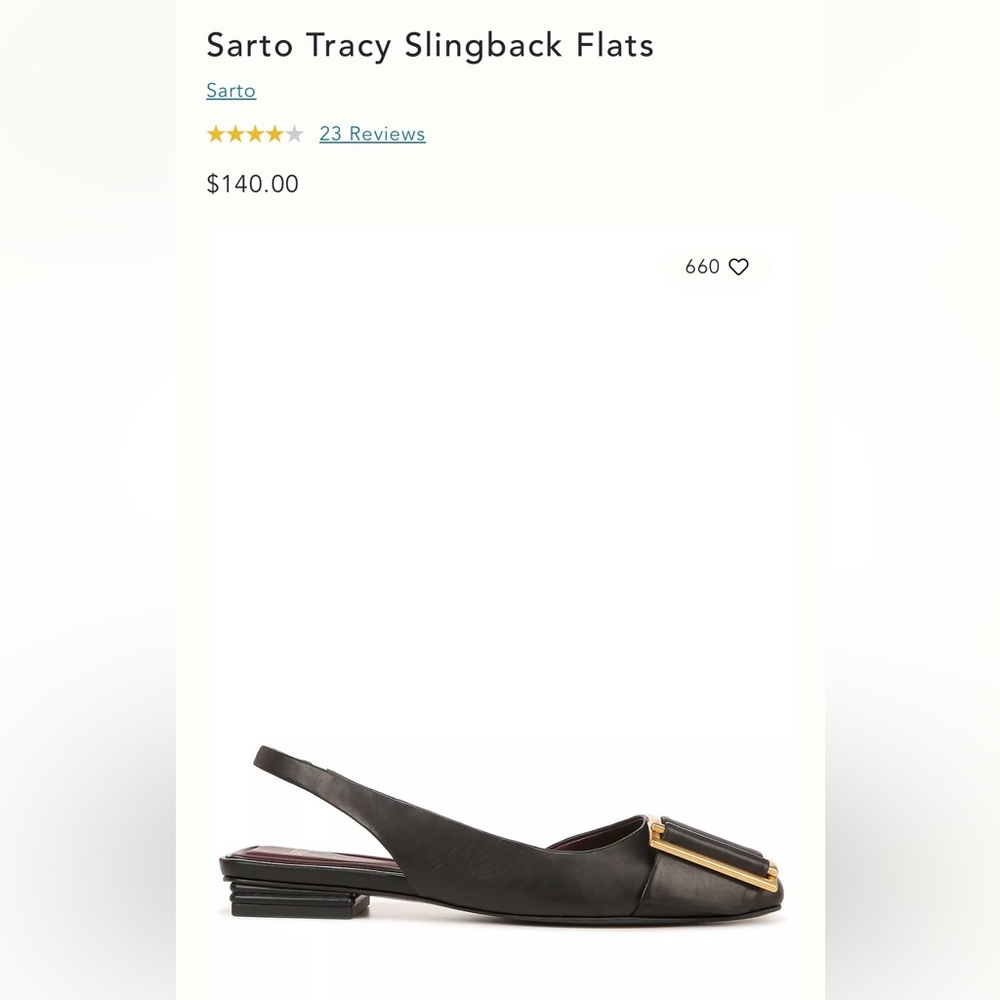Click the underlined Sarto text
Image resolution: width=1000 pixels, height=1000 pixels.
[230, 90]
